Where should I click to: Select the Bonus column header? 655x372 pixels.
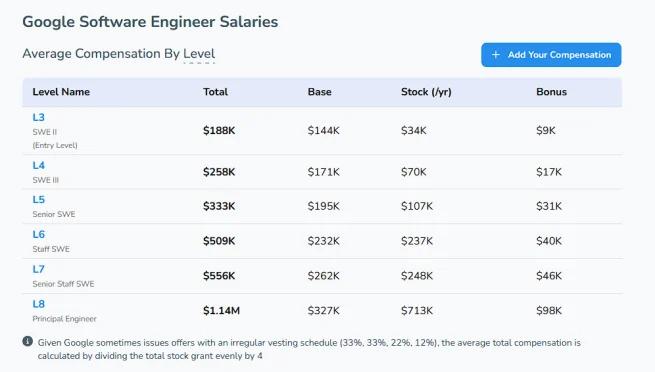(551, 92)
